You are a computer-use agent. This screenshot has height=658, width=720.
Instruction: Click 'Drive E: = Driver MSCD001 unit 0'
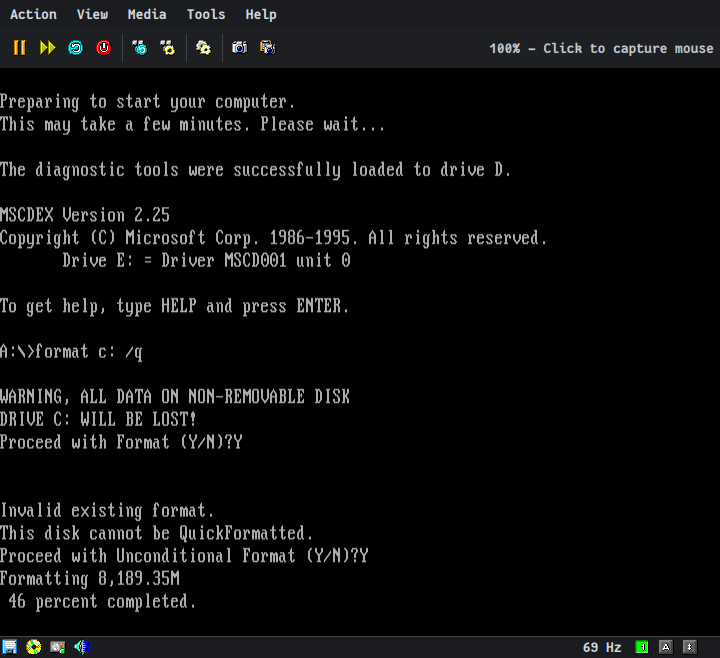[x=207, y=261]
